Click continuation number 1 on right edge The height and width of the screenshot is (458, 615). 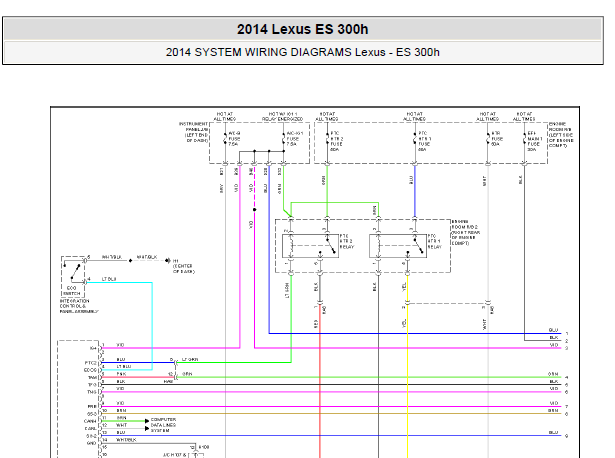tap(567, 334)
